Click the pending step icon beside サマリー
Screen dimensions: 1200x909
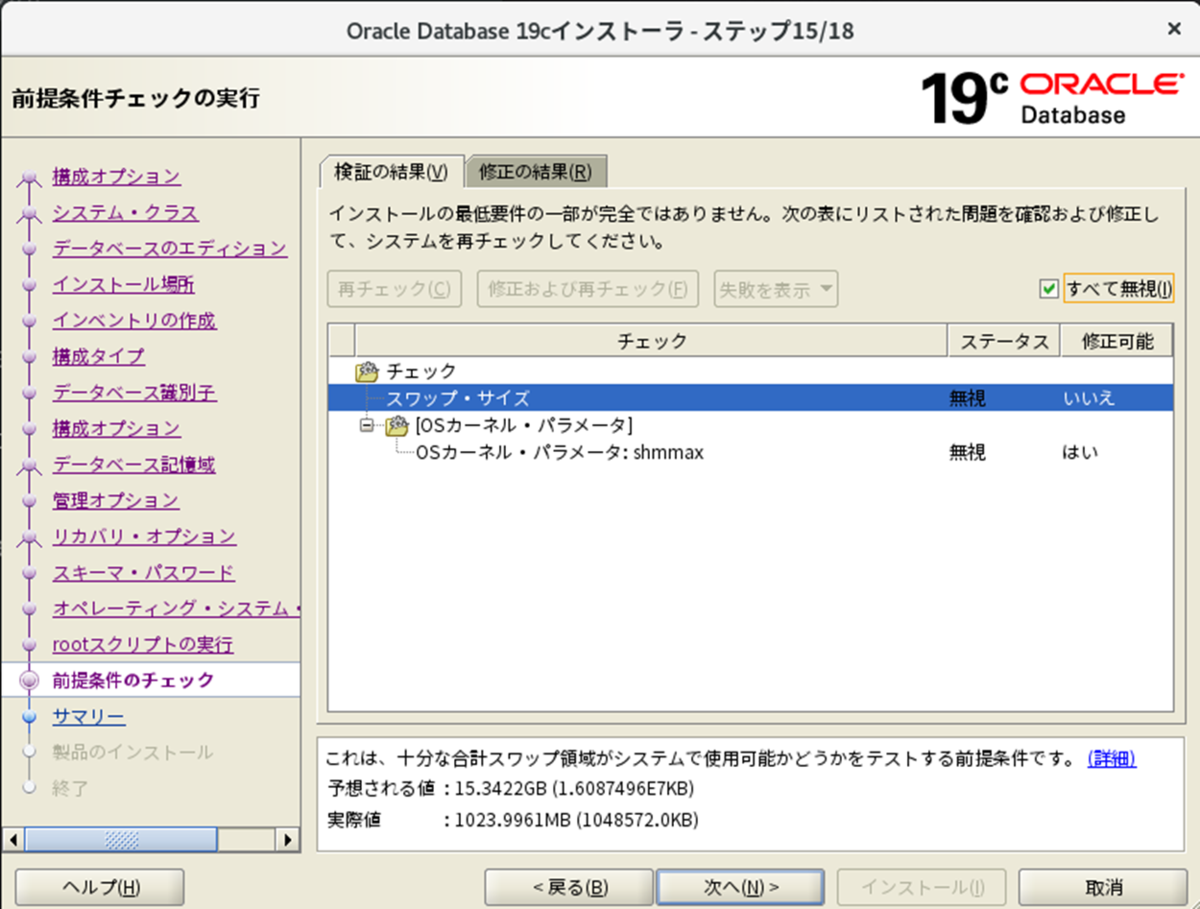click(31, 716)
